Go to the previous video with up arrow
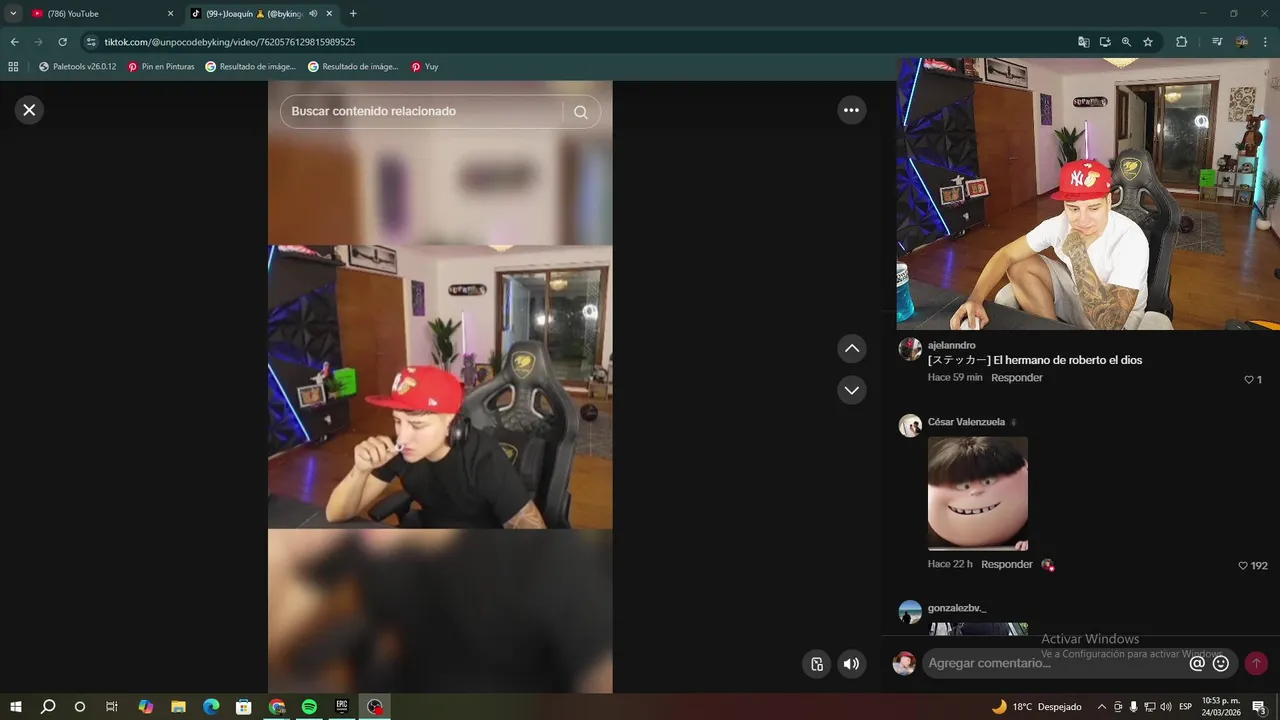The width and height of the screenshot is (1280, 720). 851,348
